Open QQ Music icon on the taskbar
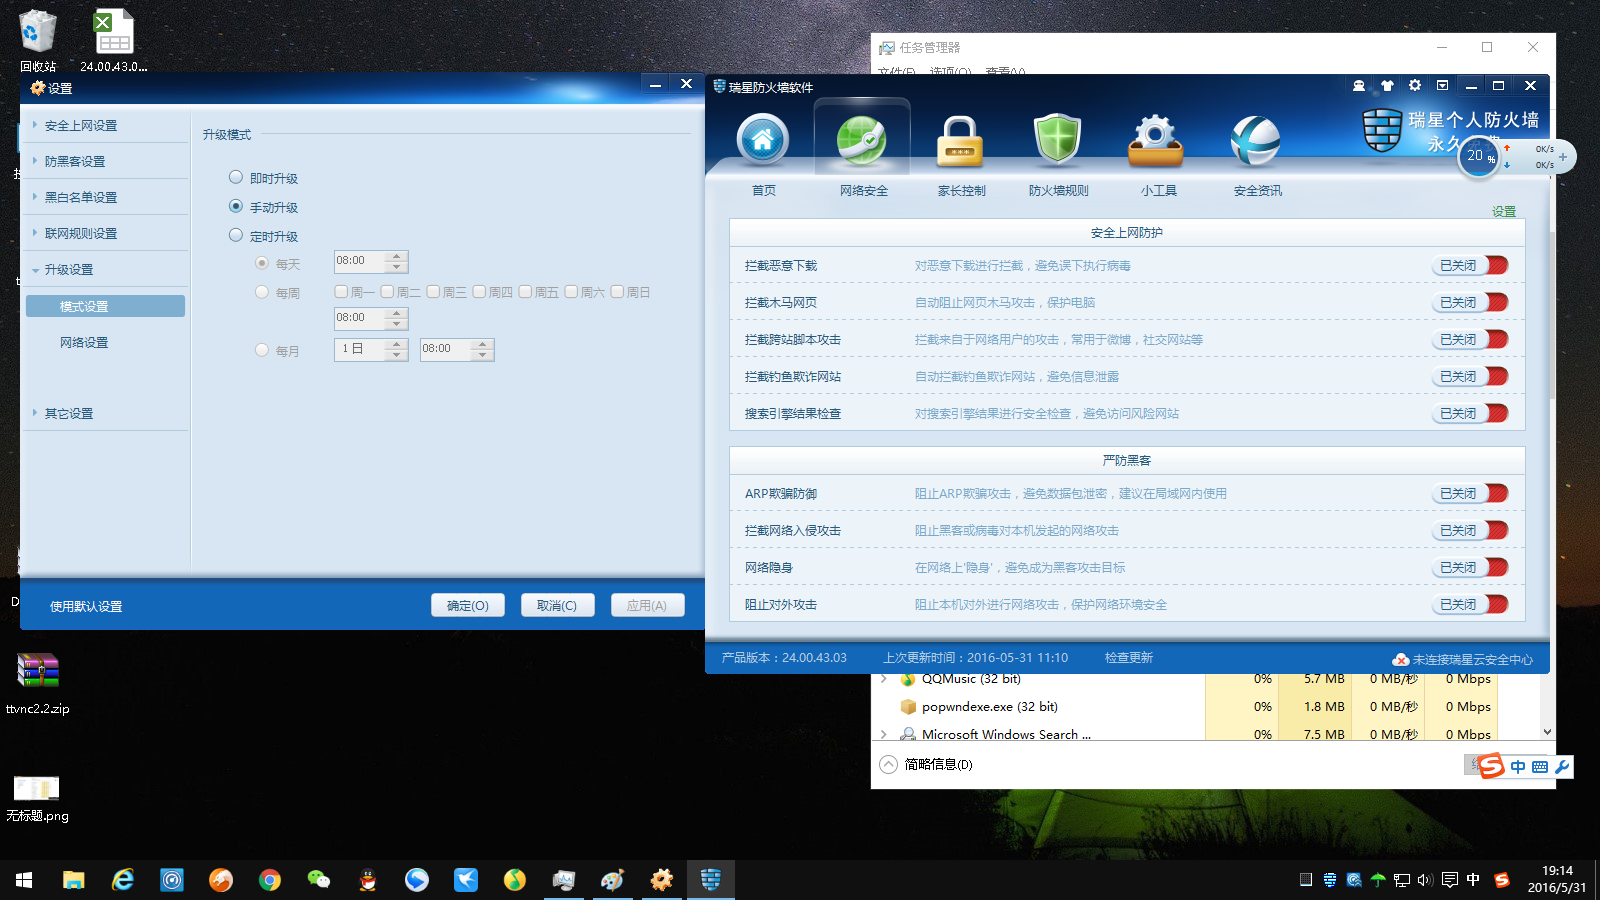 click(x=515, y=880)
